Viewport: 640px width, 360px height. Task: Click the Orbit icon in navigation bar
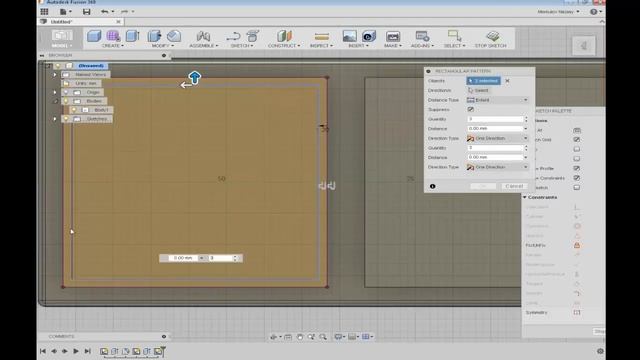click(273, 337)
